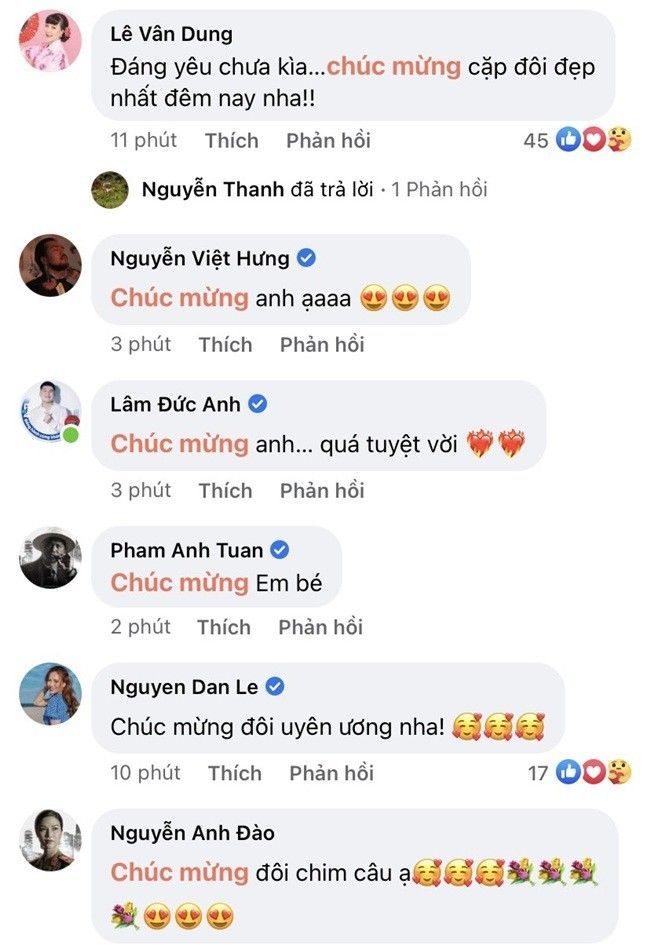This screenshot has height=949, width=650.
Task: Open Lâm Đức Anh's profile avatar
Action: pyautogui.click(x=51, y=411)
